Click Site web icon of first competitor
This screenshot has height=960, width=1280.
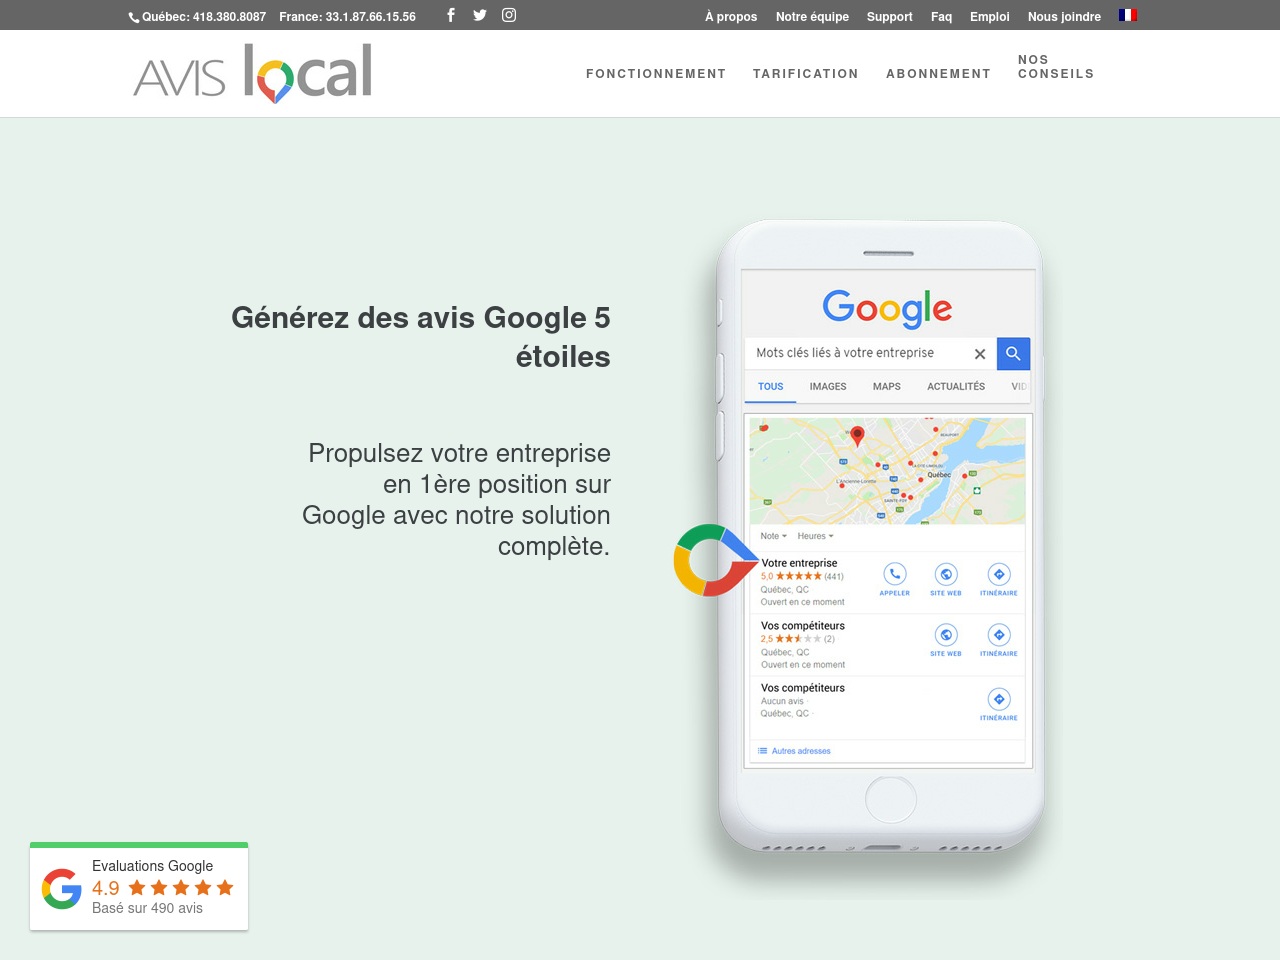pyautogui.click(x=946, y=635)
